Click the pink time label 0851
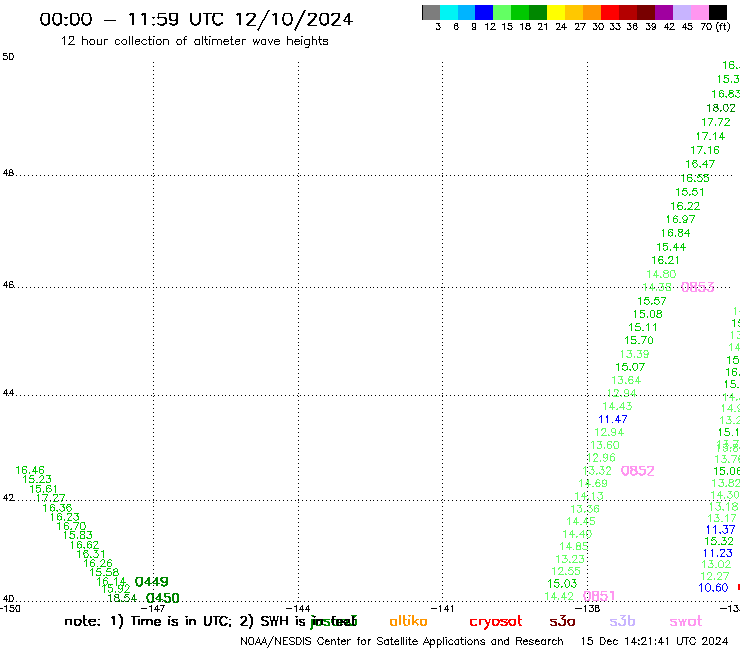This screenshot has width=740, height=650. click(x=599, y=596)
